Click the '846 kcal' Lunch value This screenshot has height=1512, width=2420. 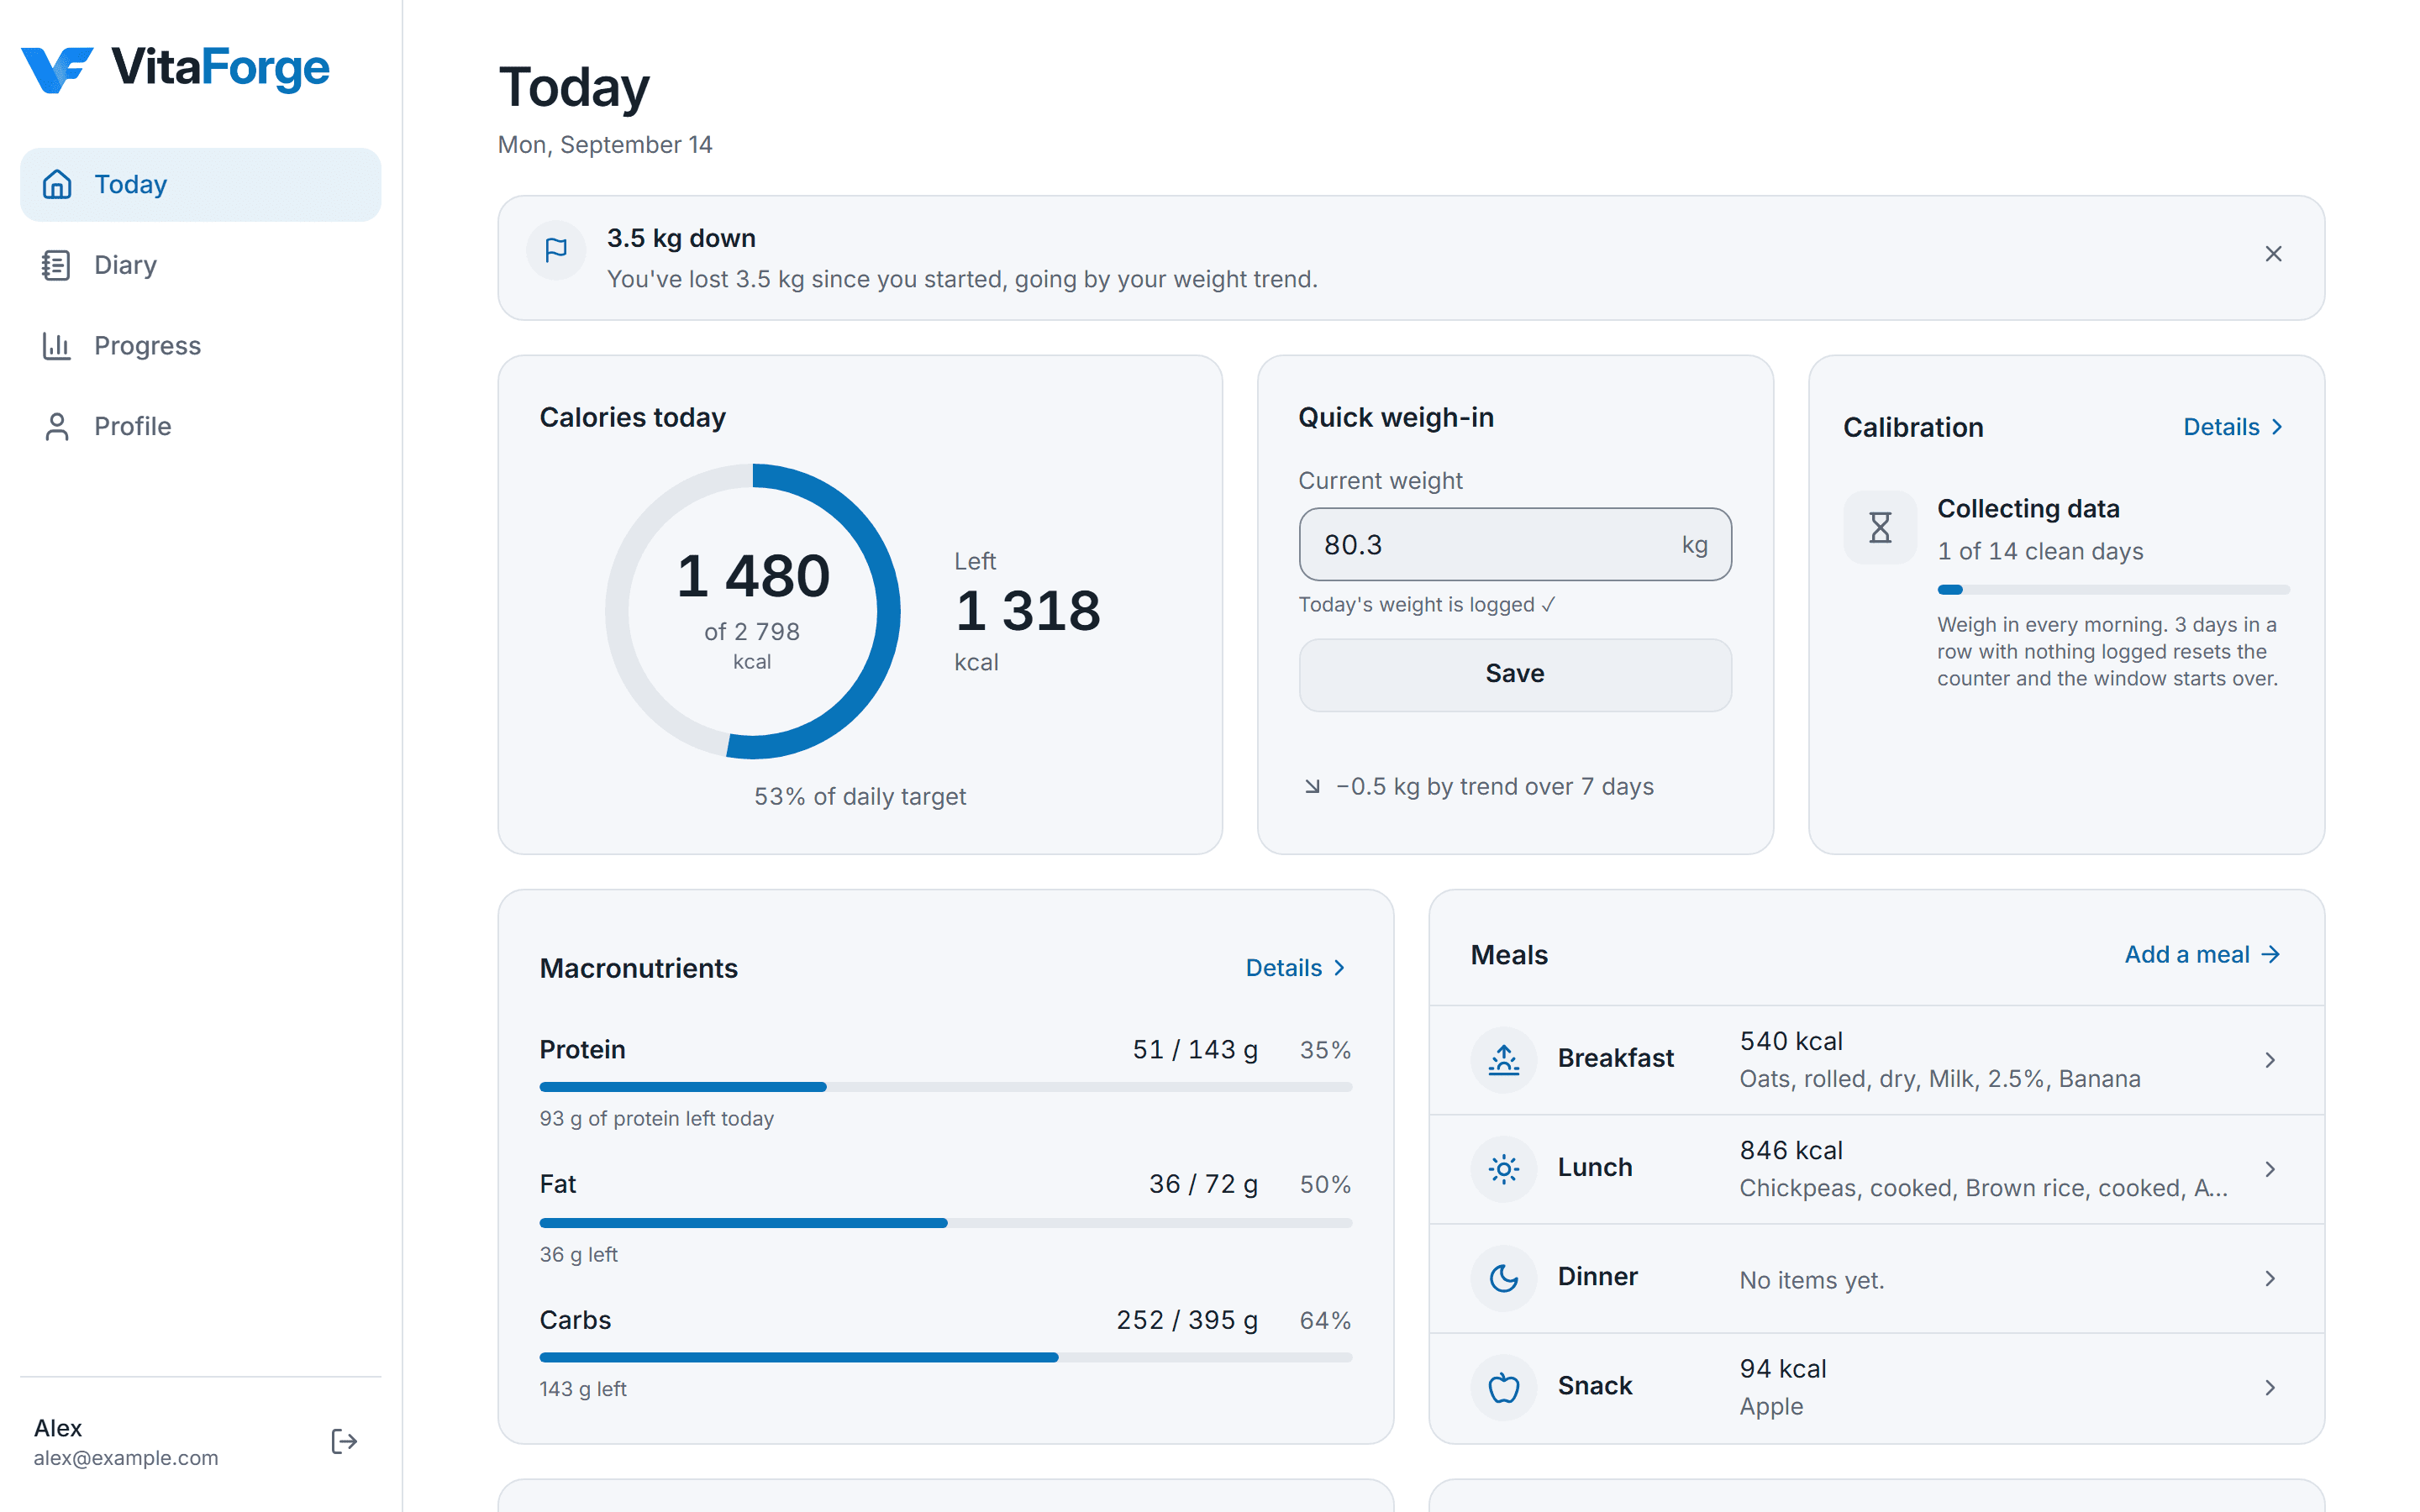click(x=1791, y=1151)
